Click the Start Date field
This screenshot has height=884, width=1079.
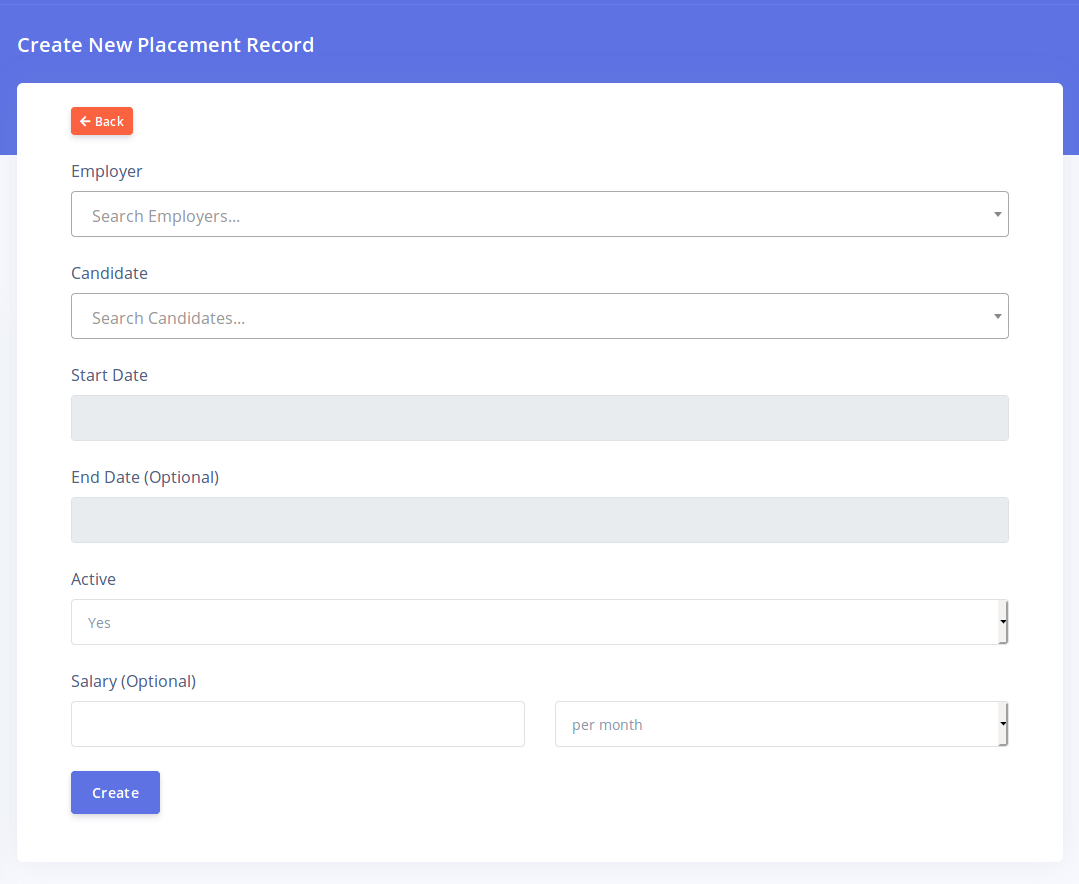pyautogui.click(x=539, y=418)
